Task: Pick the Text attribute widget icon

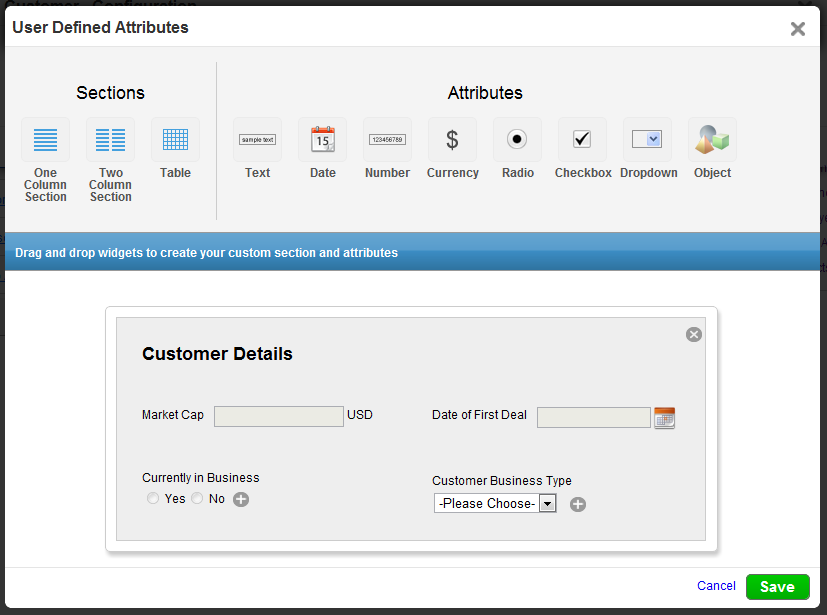Action: (x=257, y=140)
